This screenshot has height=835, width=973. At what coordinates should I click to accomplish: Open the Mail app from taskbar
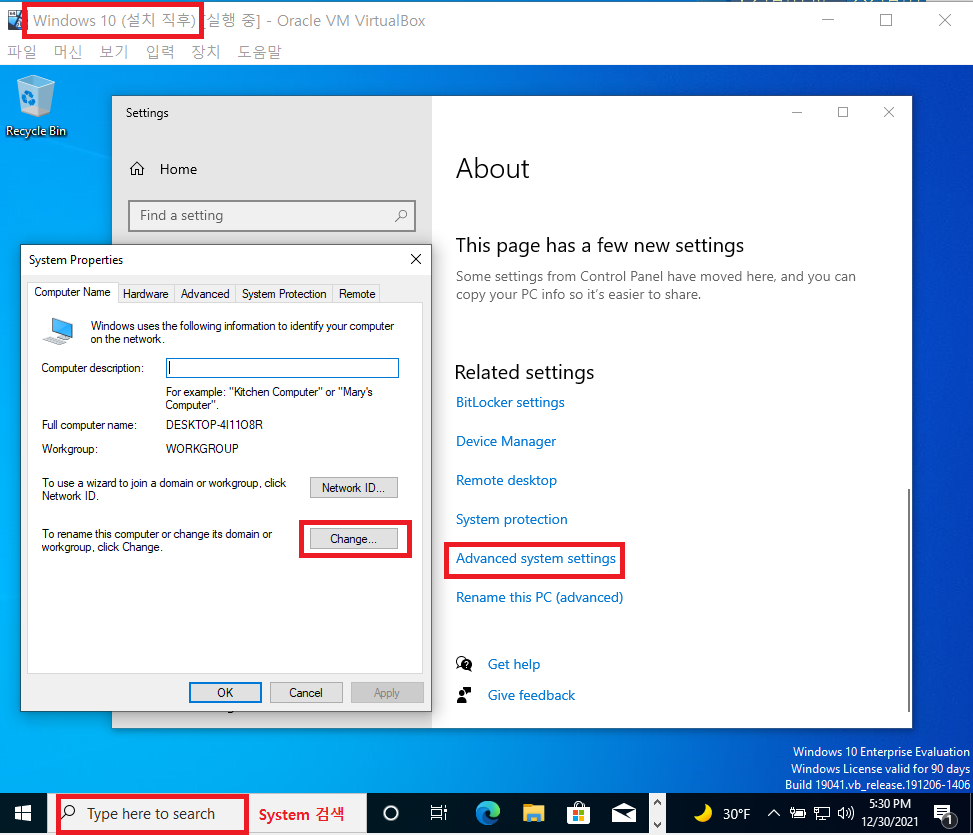624,813
